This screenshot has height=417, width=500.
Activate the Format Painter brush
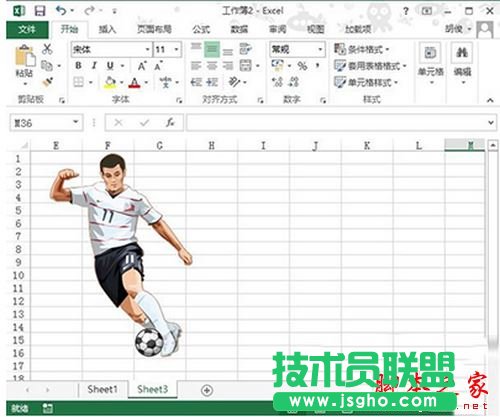48,82
